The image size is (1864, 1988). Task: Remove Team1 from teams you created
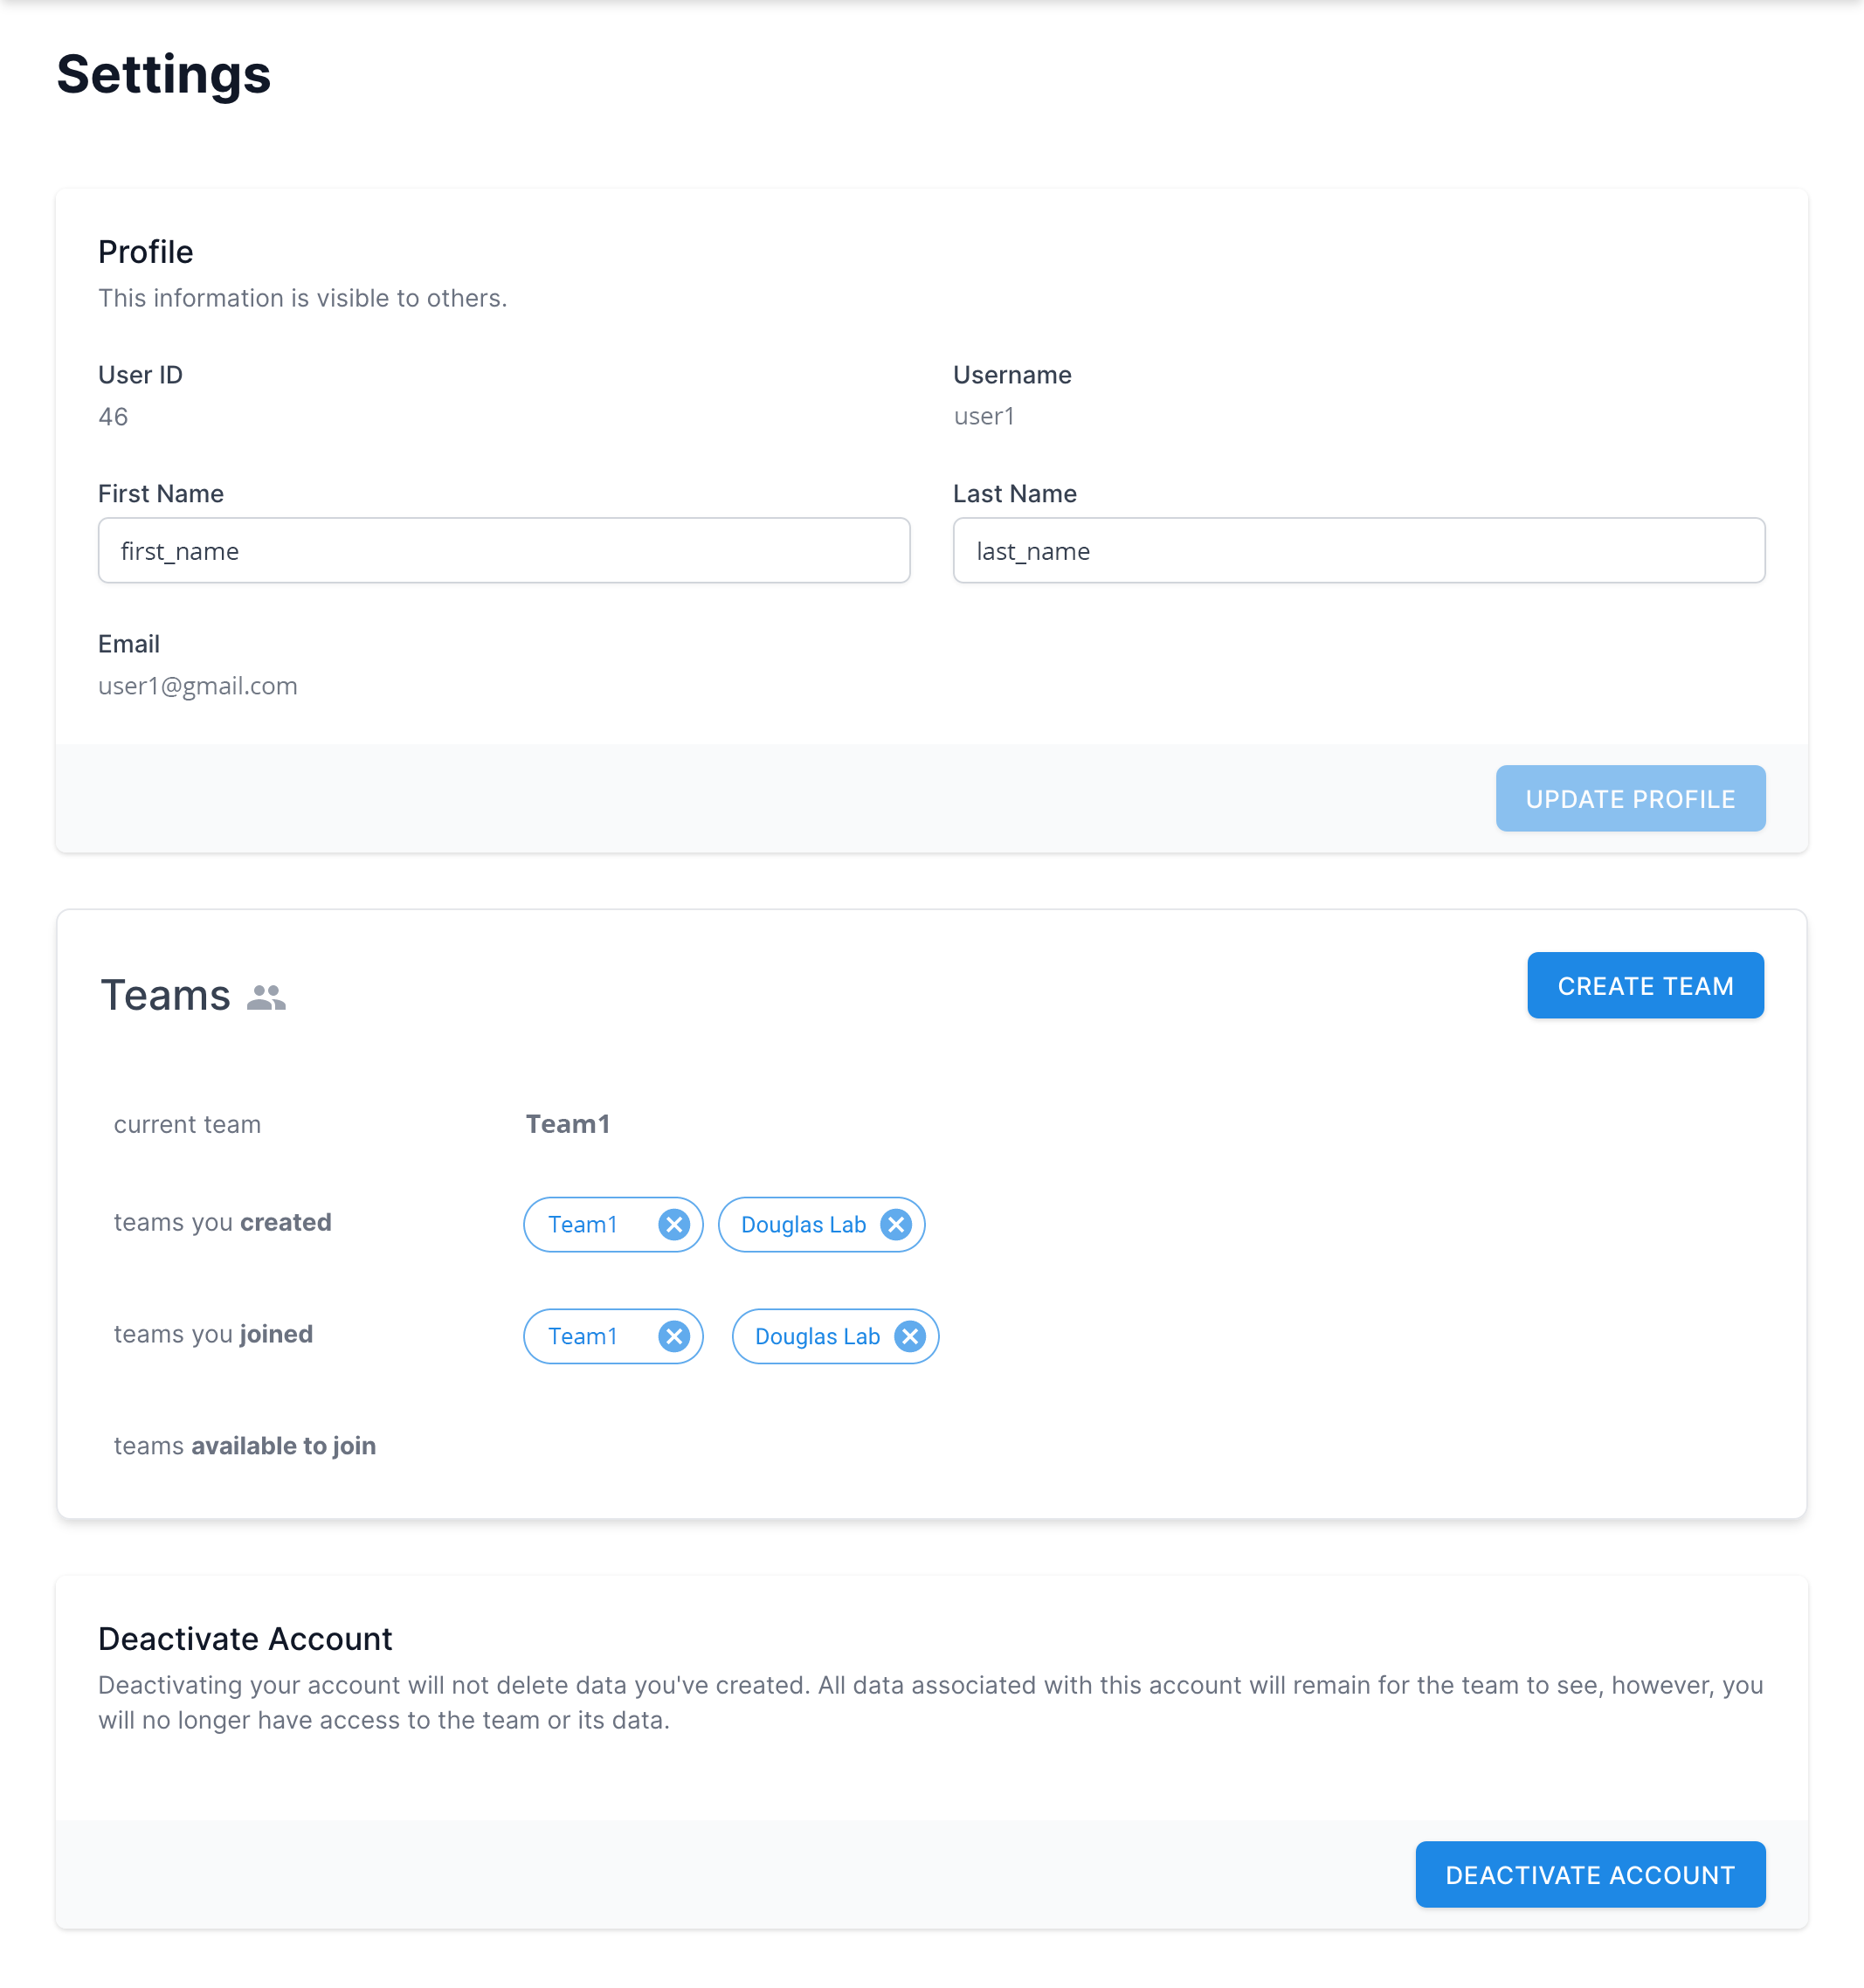[x=674, y=1224]
